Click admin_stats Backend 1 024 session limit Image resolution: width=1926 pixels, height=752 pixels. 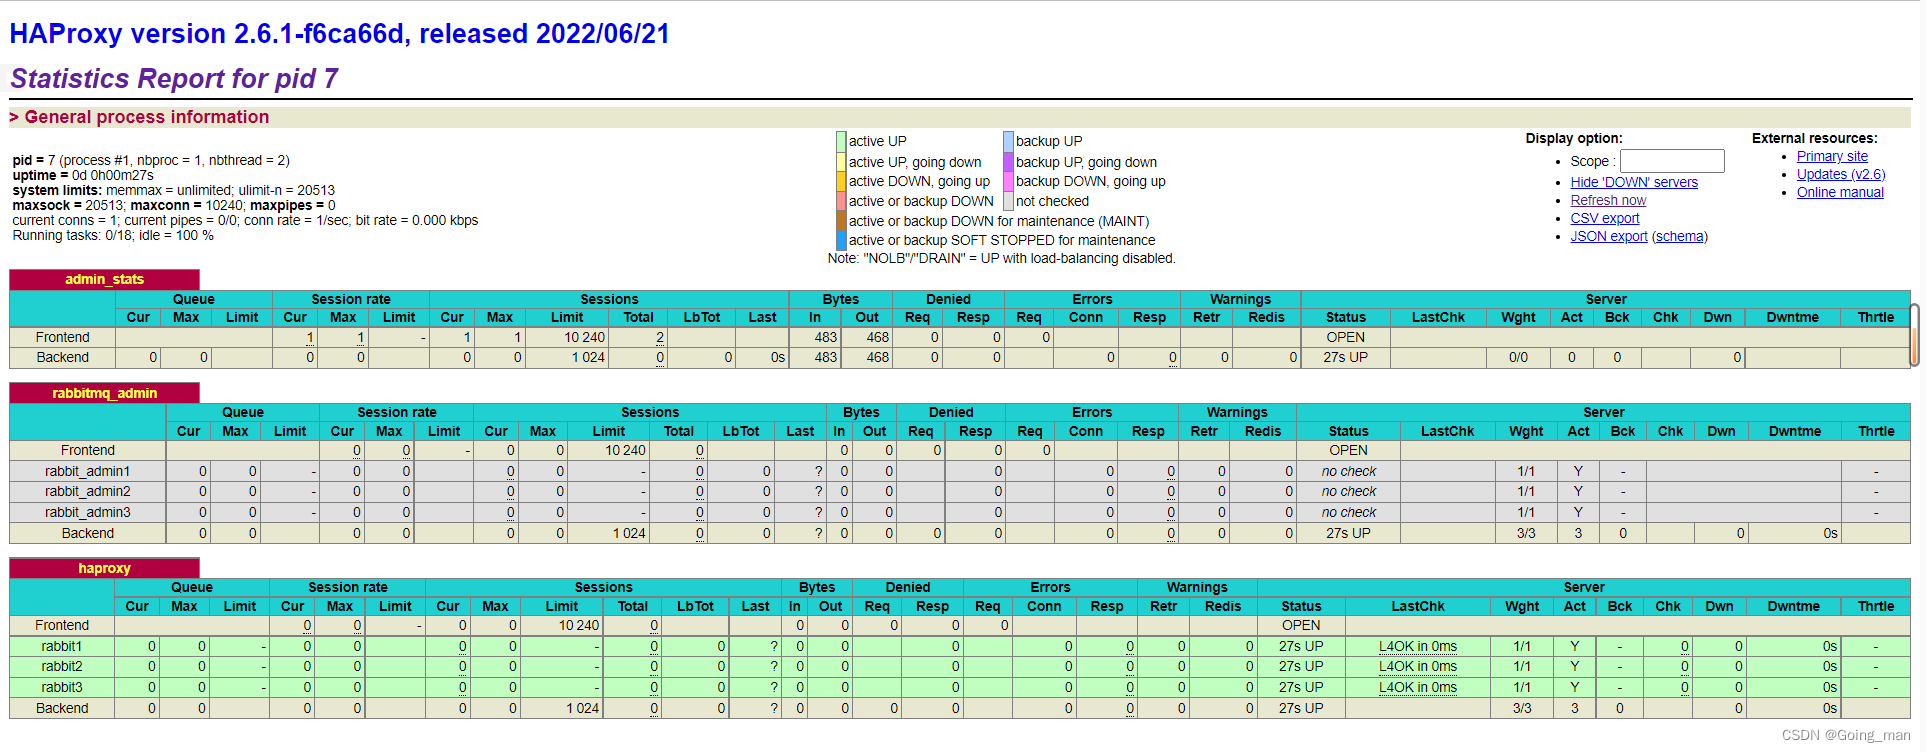(588, 357)
